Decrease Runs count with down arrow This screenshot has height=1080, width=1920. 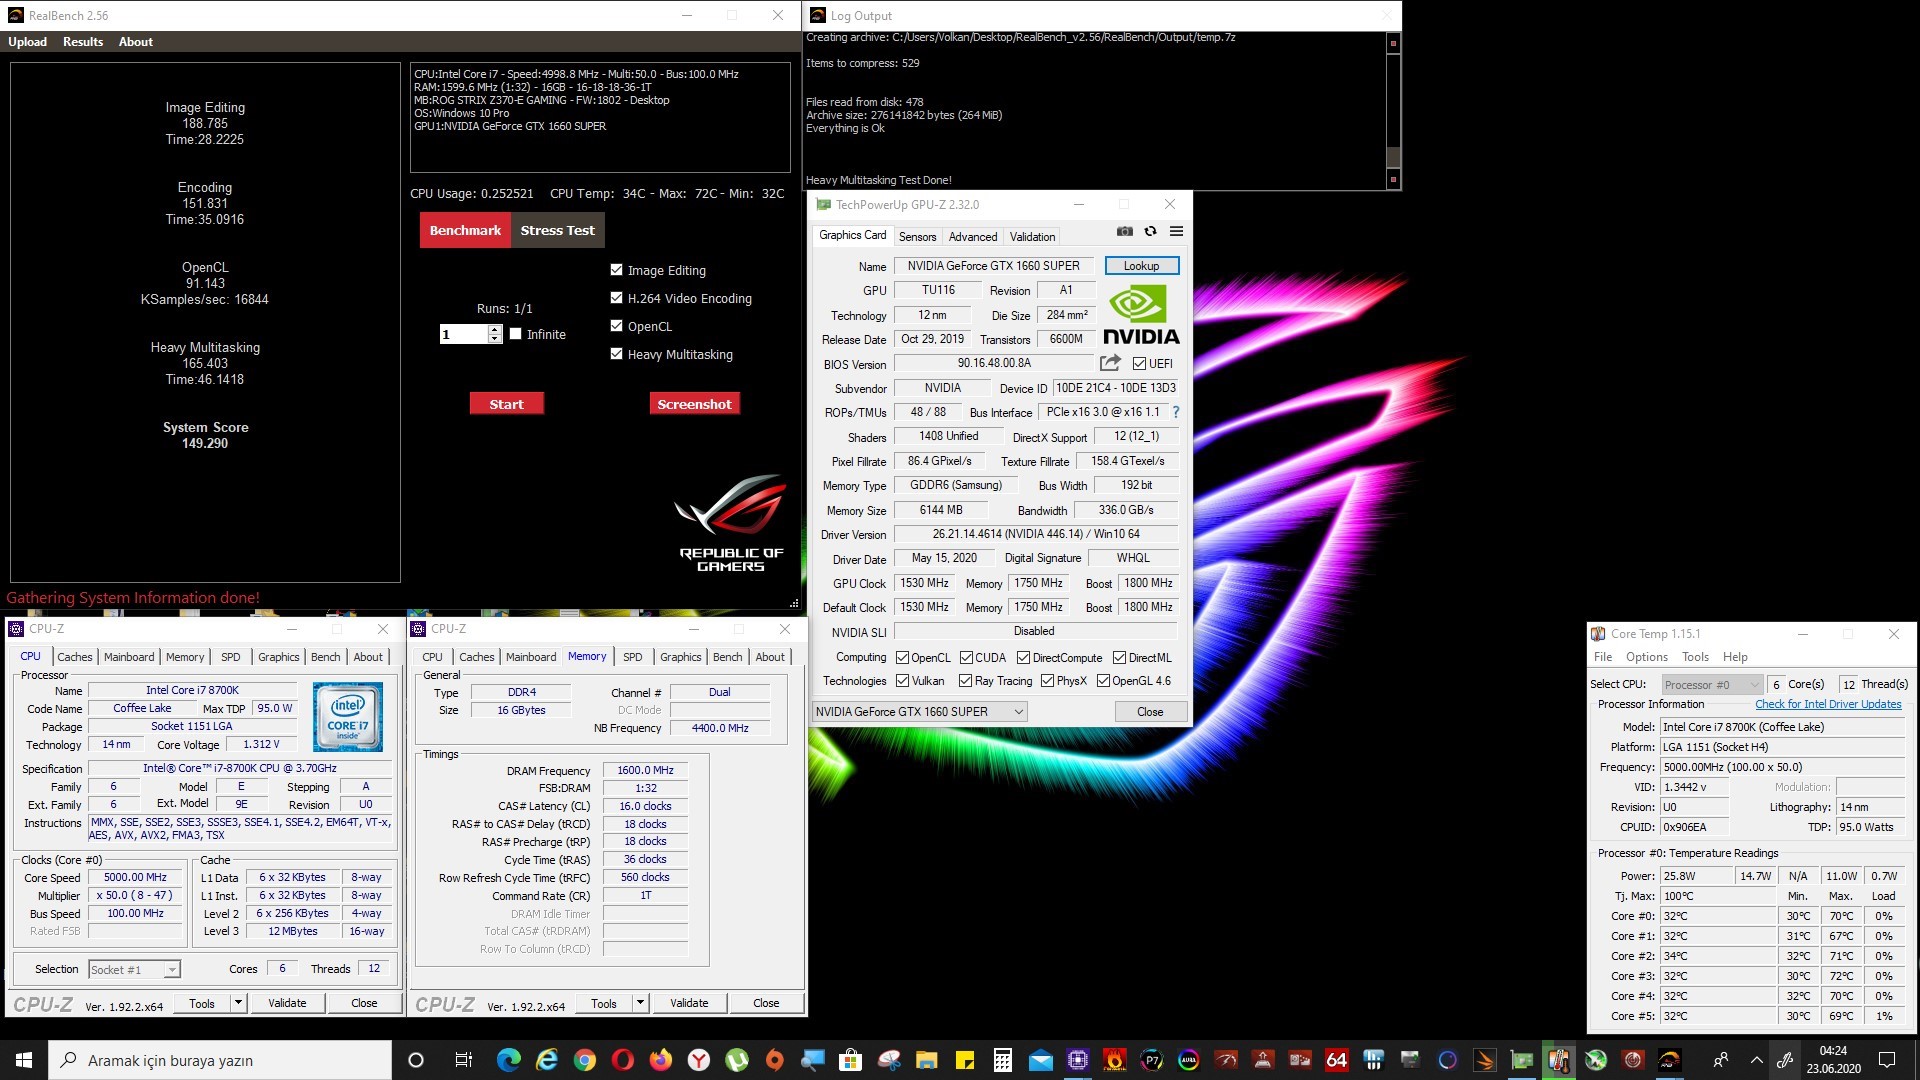click(494, 339)
